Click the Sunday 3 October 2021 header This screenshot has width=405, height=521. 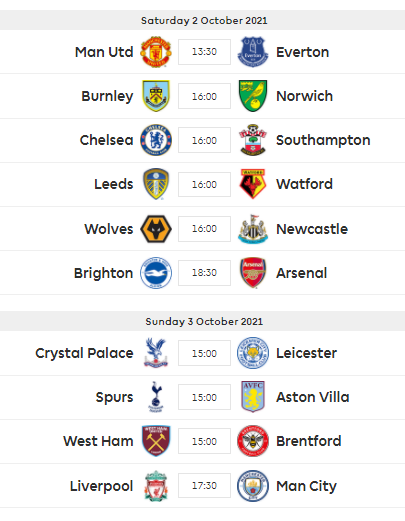click(202, 321)
